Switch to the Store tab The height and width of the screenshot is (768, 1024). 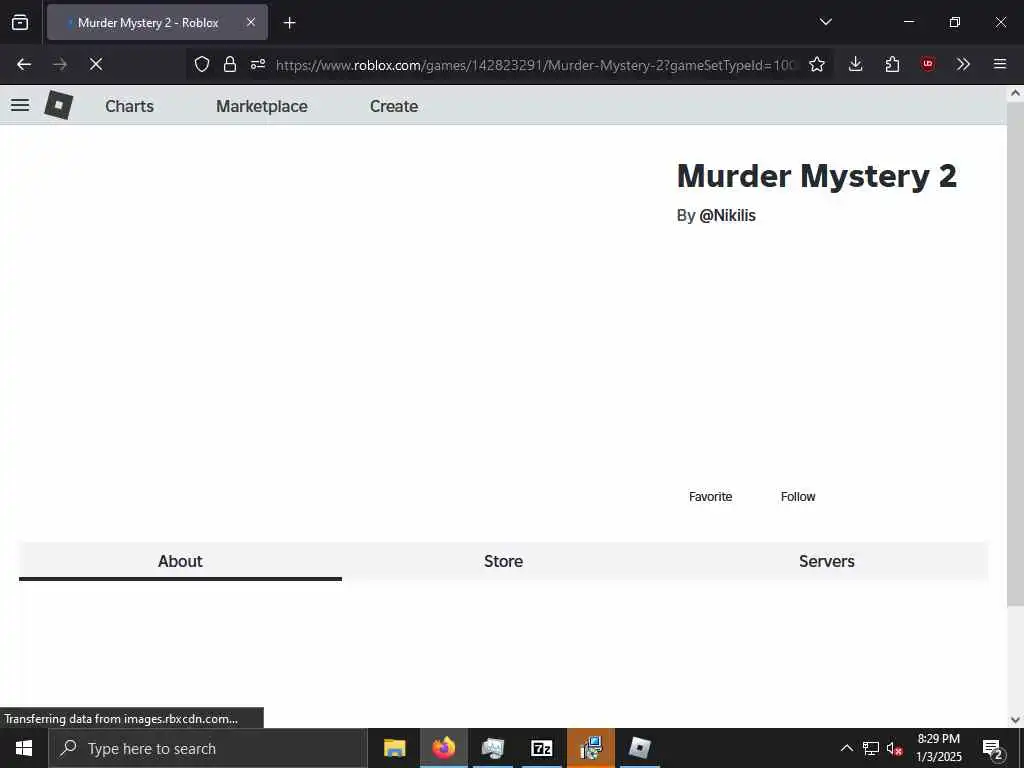(x=504, y=561)
